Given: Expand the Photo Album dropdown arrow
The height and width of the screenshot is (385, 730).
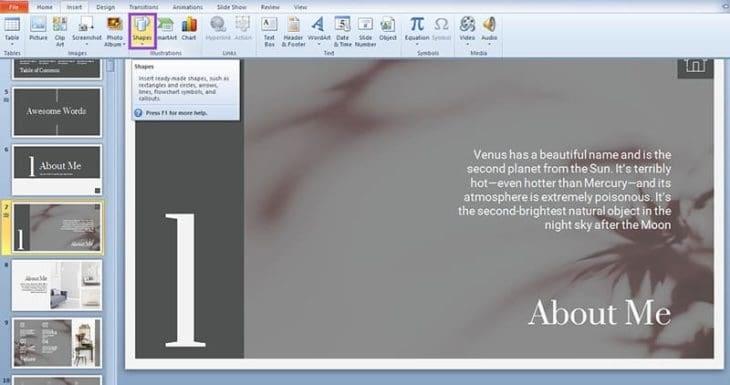Looking at the screenshot, I should [x=124, y=45].
